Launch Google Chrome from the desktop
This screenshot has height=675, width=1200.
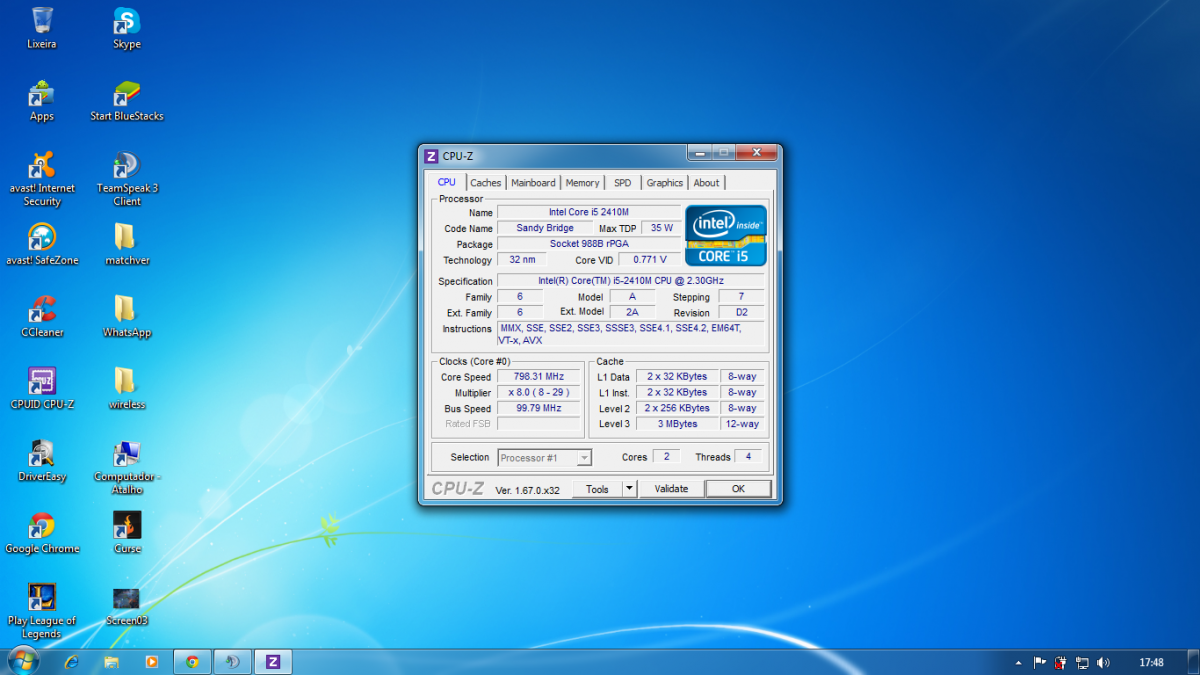pyautogui.click(x=42, y=532)
